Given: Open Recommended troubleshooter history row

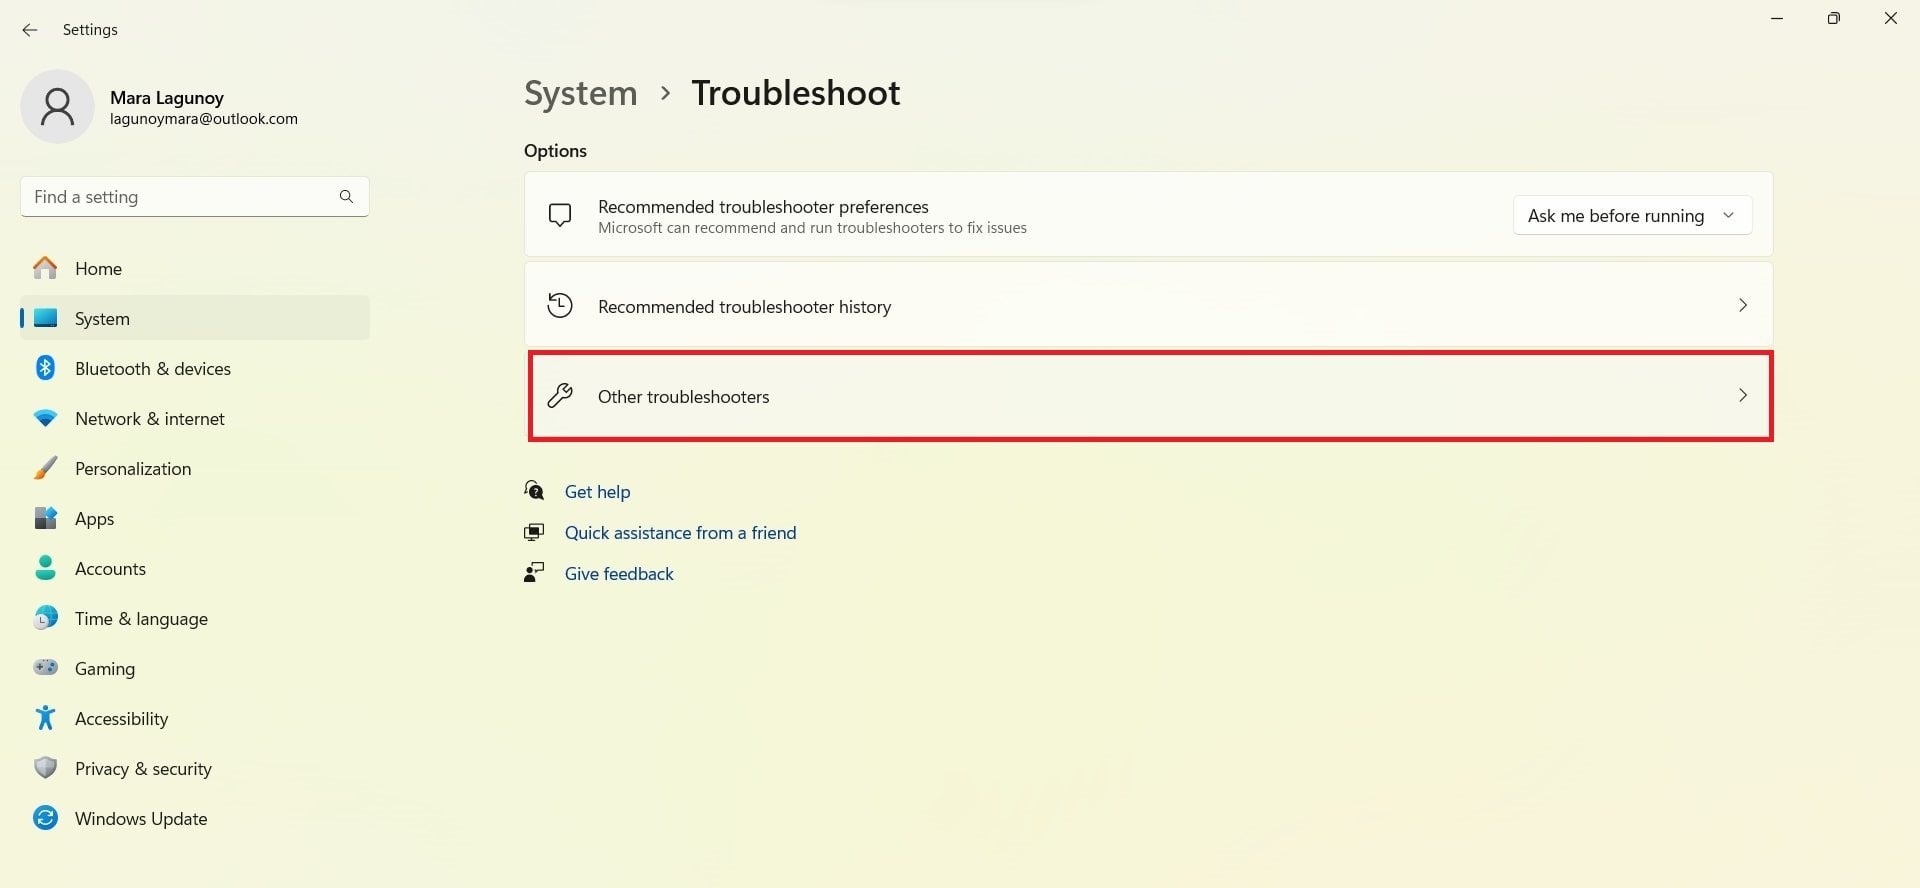Looking at the screenshot, I should (1148, 305).
